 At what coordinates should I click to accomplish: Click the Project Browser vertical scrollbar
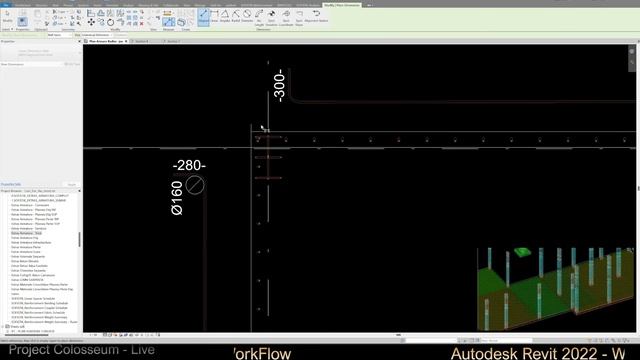click(79, 240)
